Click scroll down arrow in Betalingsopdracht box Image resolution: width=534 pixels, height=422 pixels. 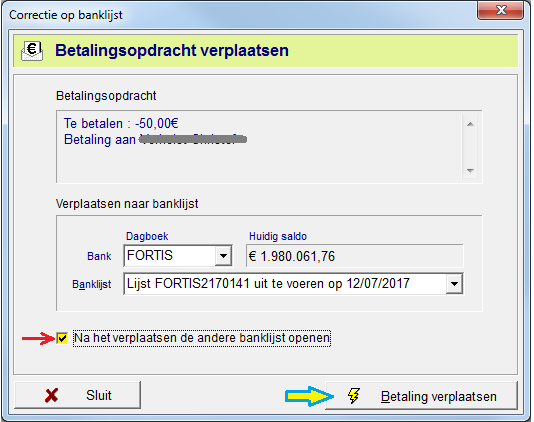470,171
